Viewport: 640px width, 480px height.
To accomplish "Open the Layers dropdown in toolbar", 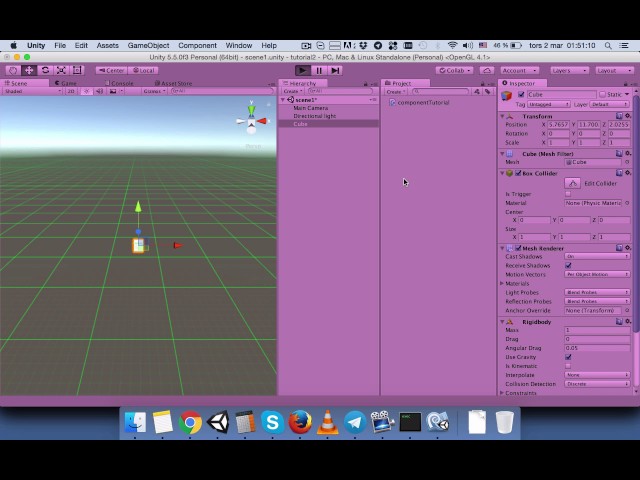I will click(x=569, y=71).
